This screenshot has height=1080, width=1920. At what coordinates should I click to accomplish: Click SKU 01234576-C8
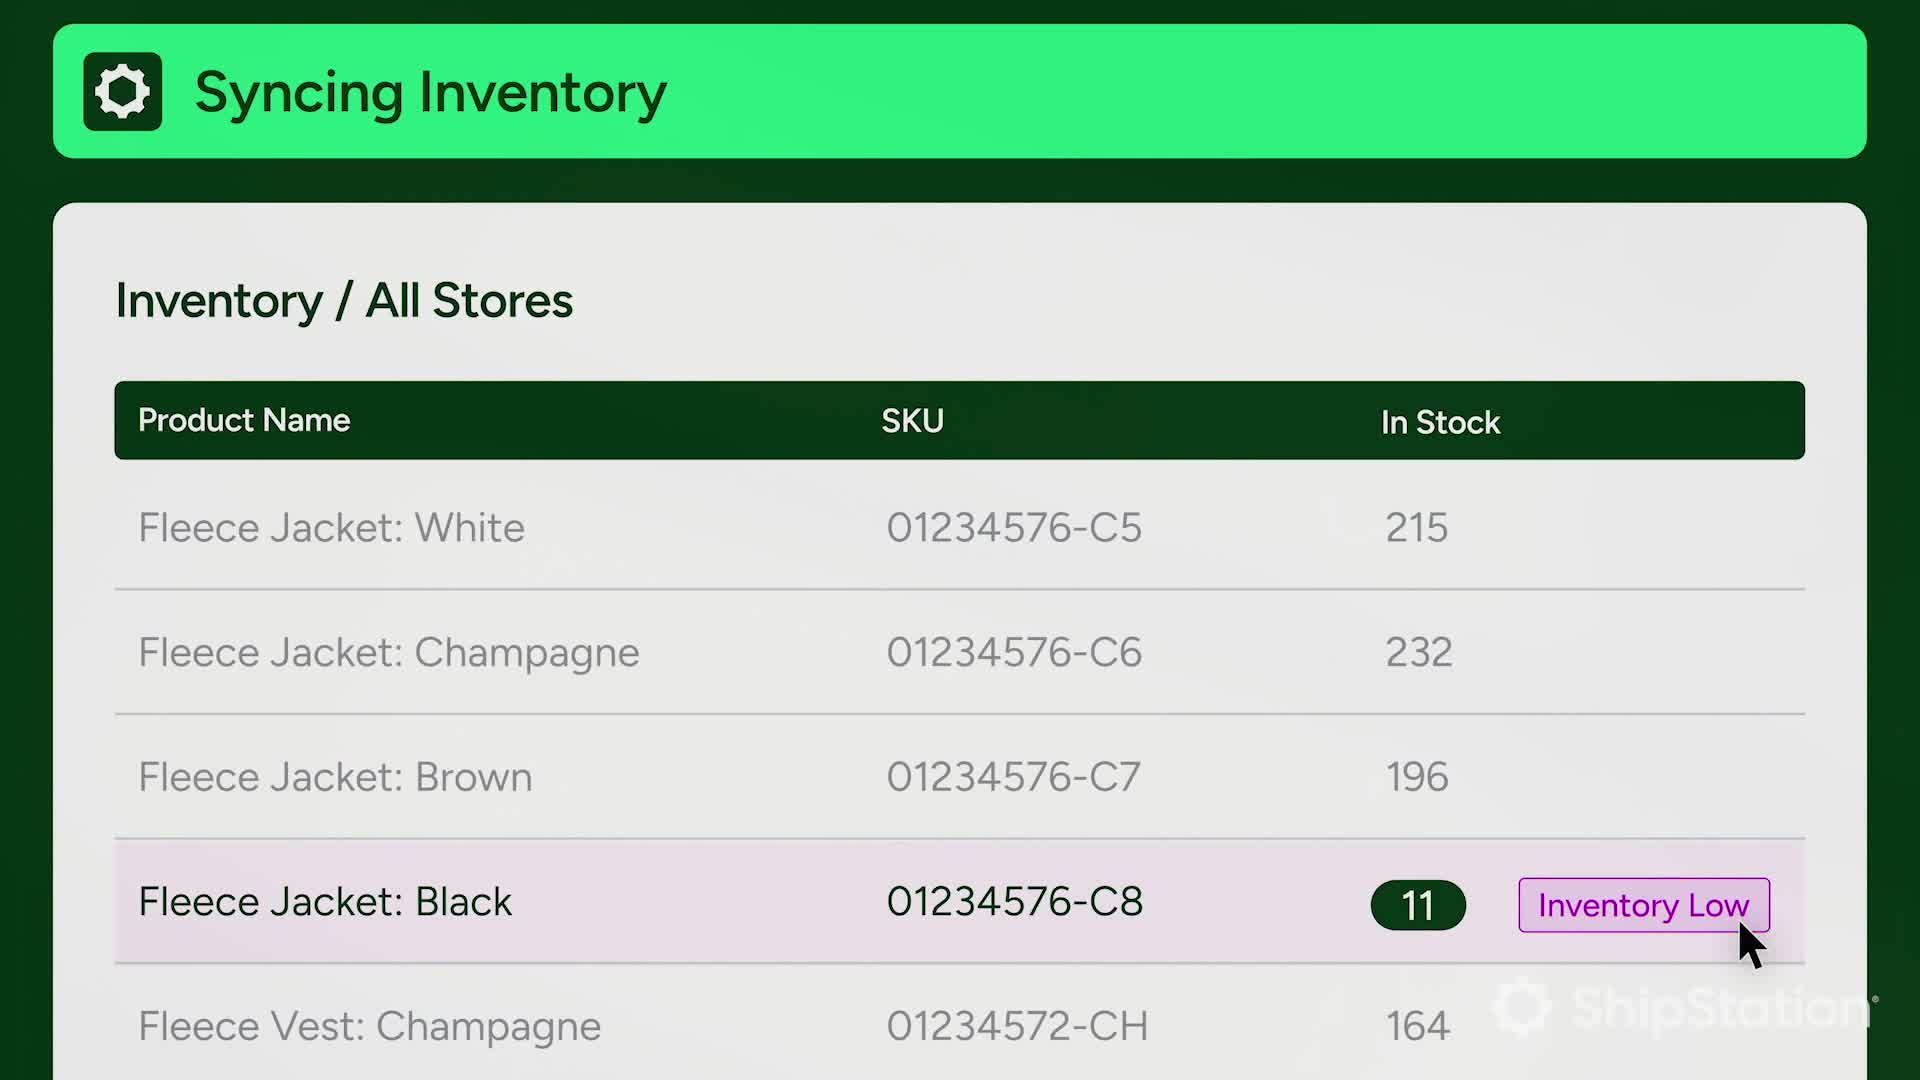pyautogui.click(x=1014, y=901)
